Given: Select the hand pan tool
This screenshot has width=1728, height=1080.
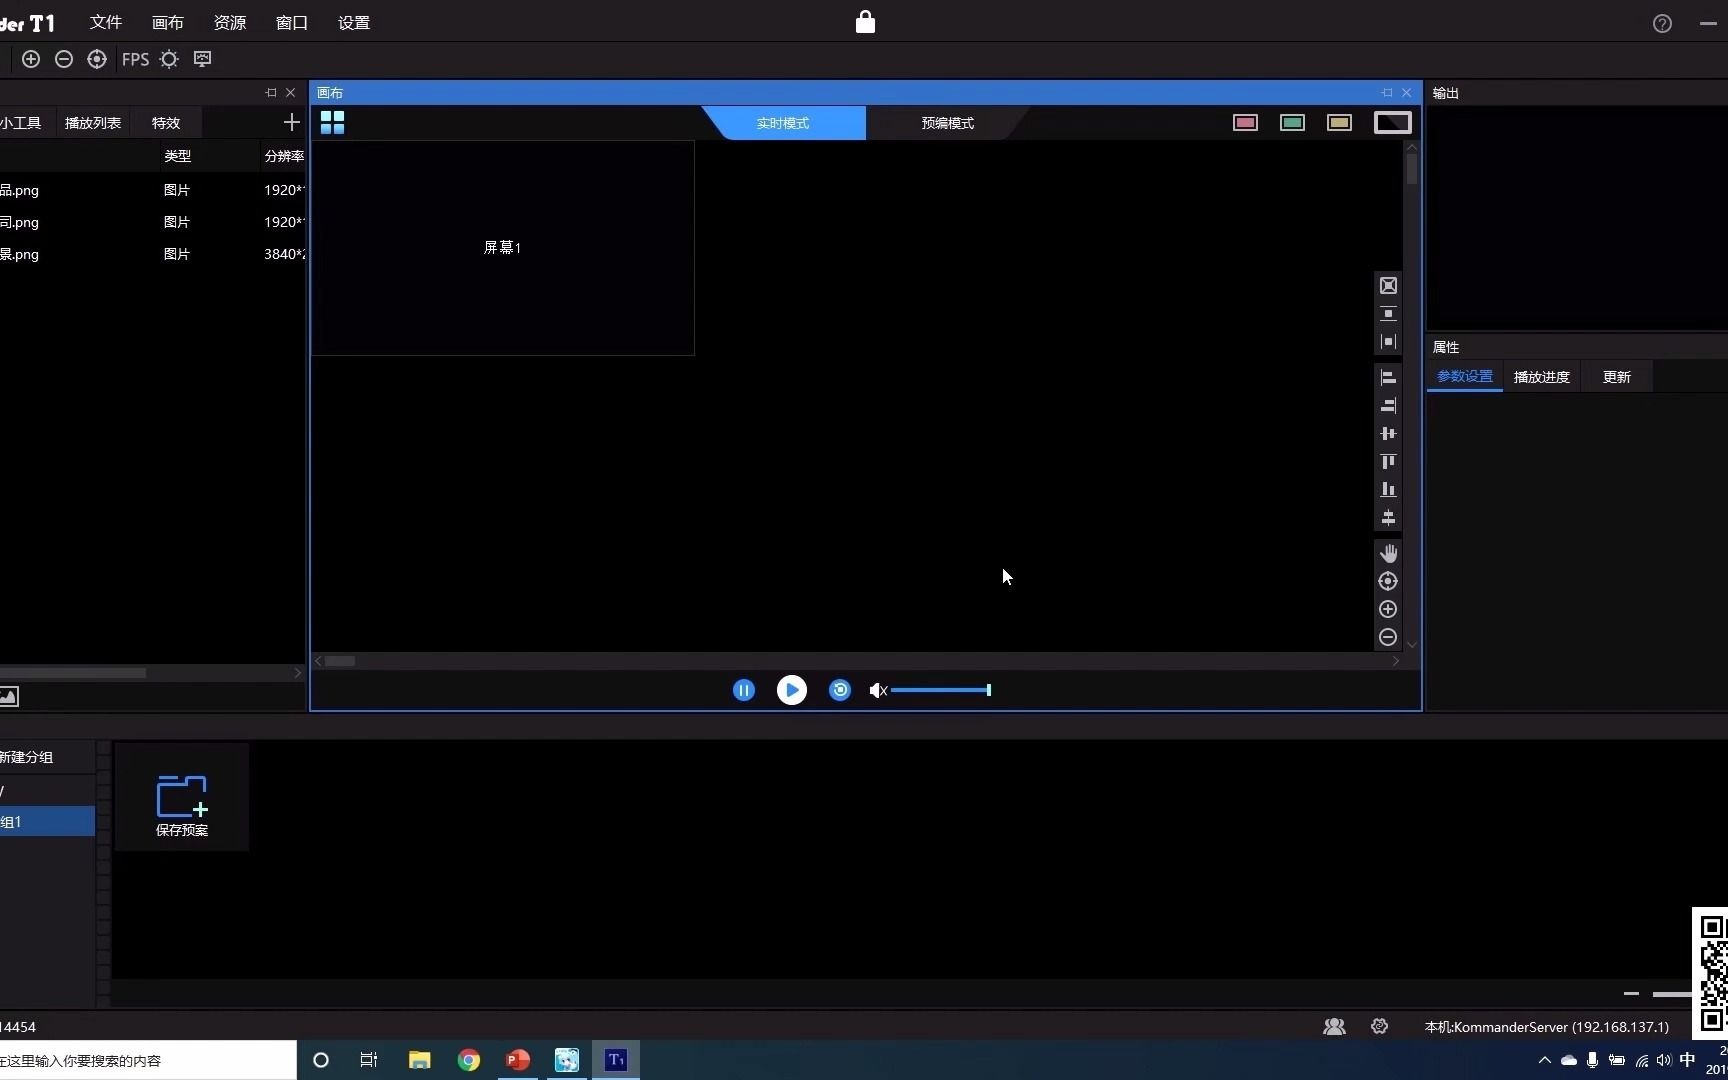Looking at the screenshot, I should 1388,553.
